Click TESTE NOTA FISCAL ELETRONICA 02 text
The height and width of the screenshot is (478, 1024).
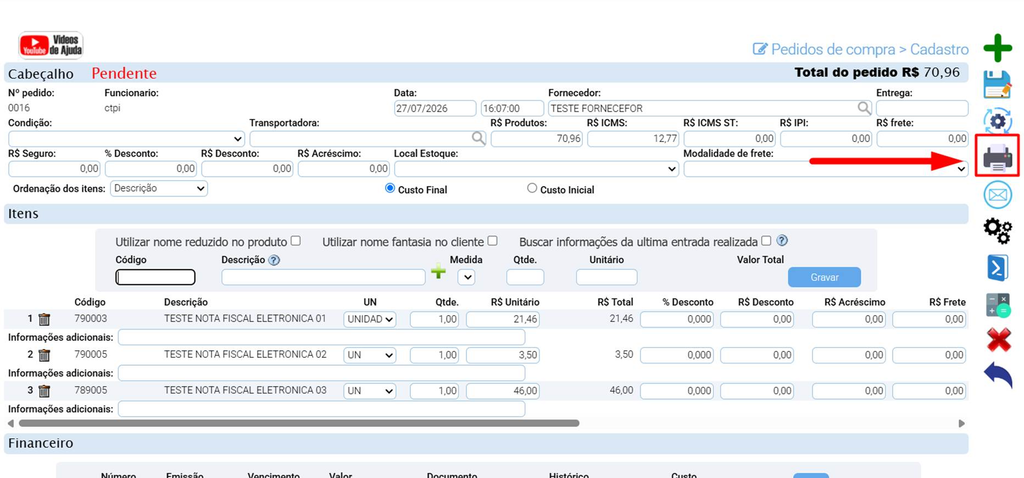tap(245, 355)
